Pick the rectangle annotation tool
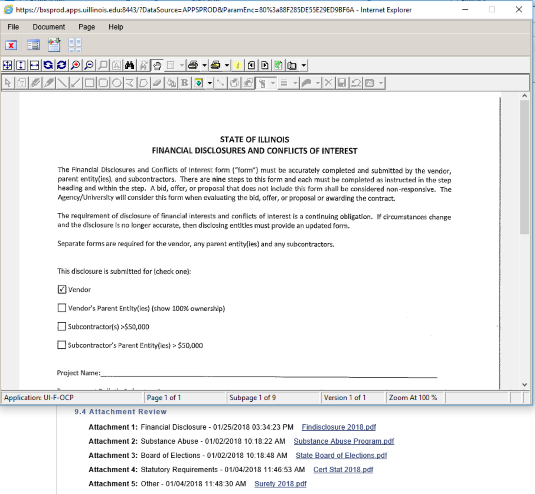535x494 pixels. [x=89, y=83]
